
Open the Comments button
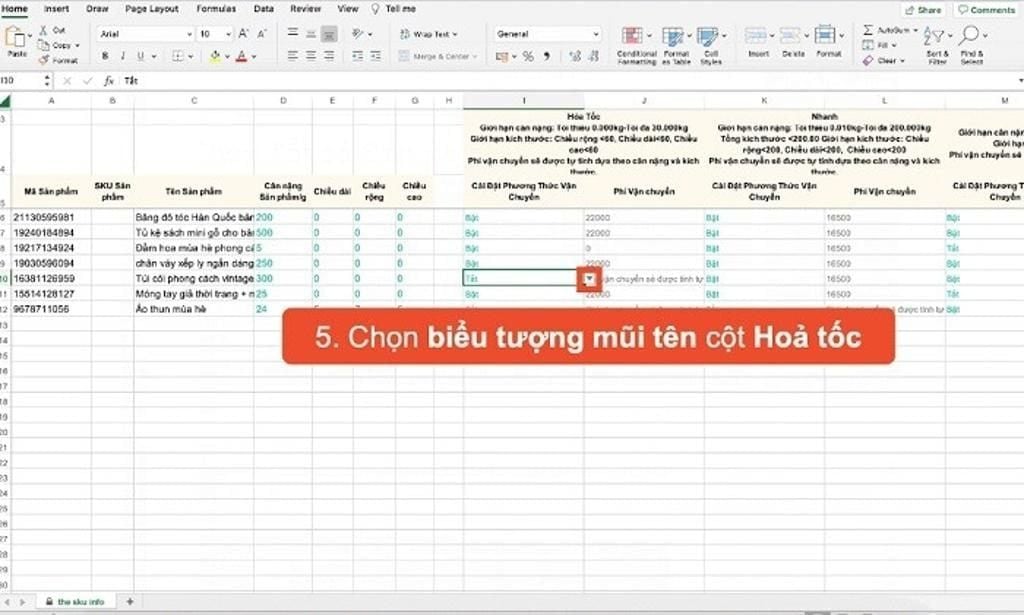(985, 10)
